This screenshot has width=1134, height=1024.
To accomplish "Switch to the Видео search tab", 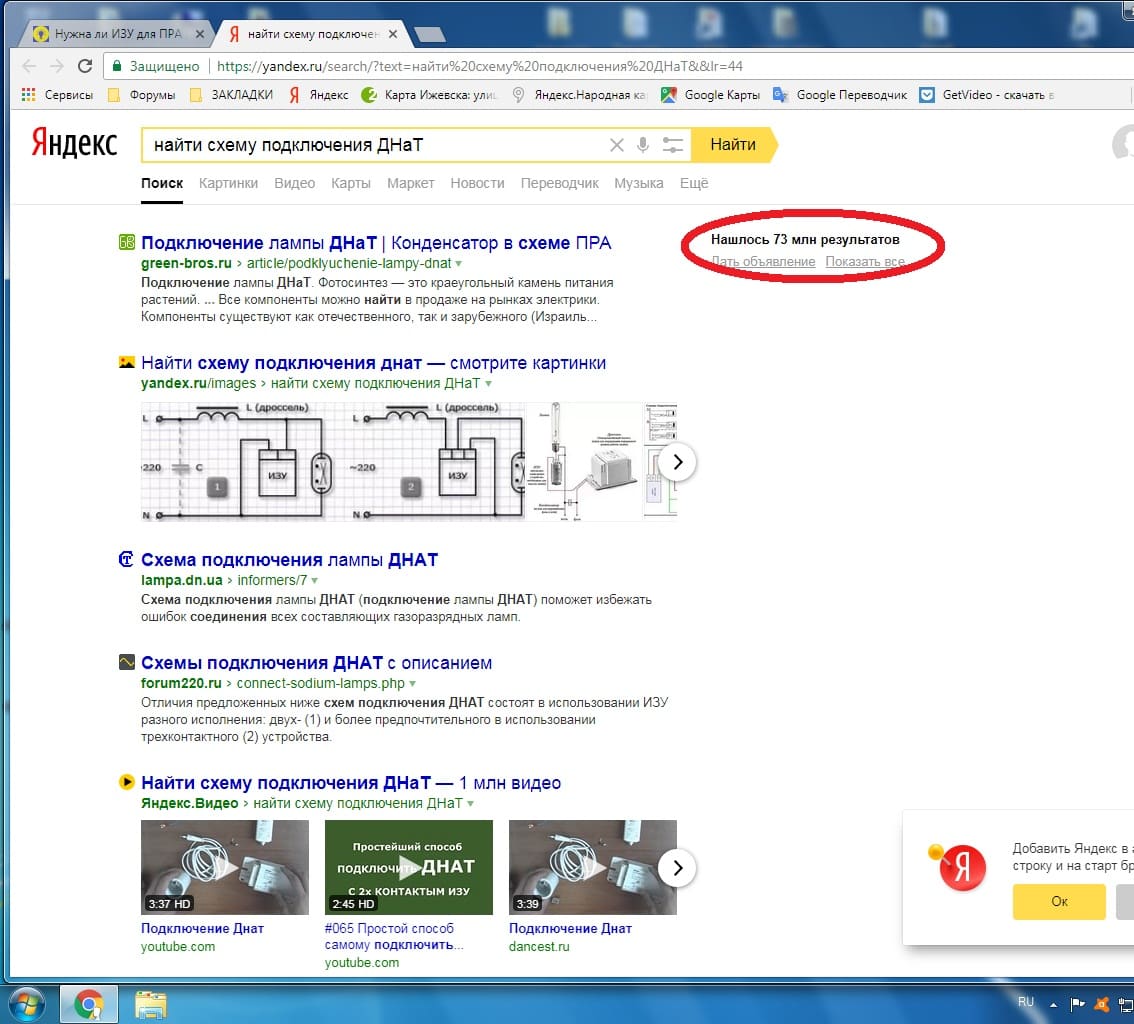I will coord(294,183).
